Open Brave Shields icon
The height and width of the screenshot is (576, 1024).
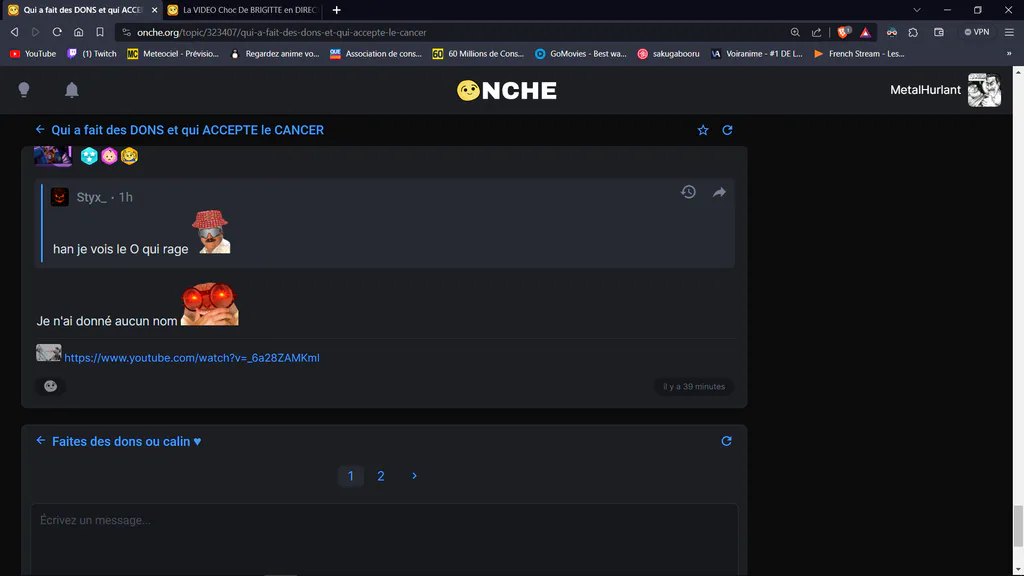[844, 32]
